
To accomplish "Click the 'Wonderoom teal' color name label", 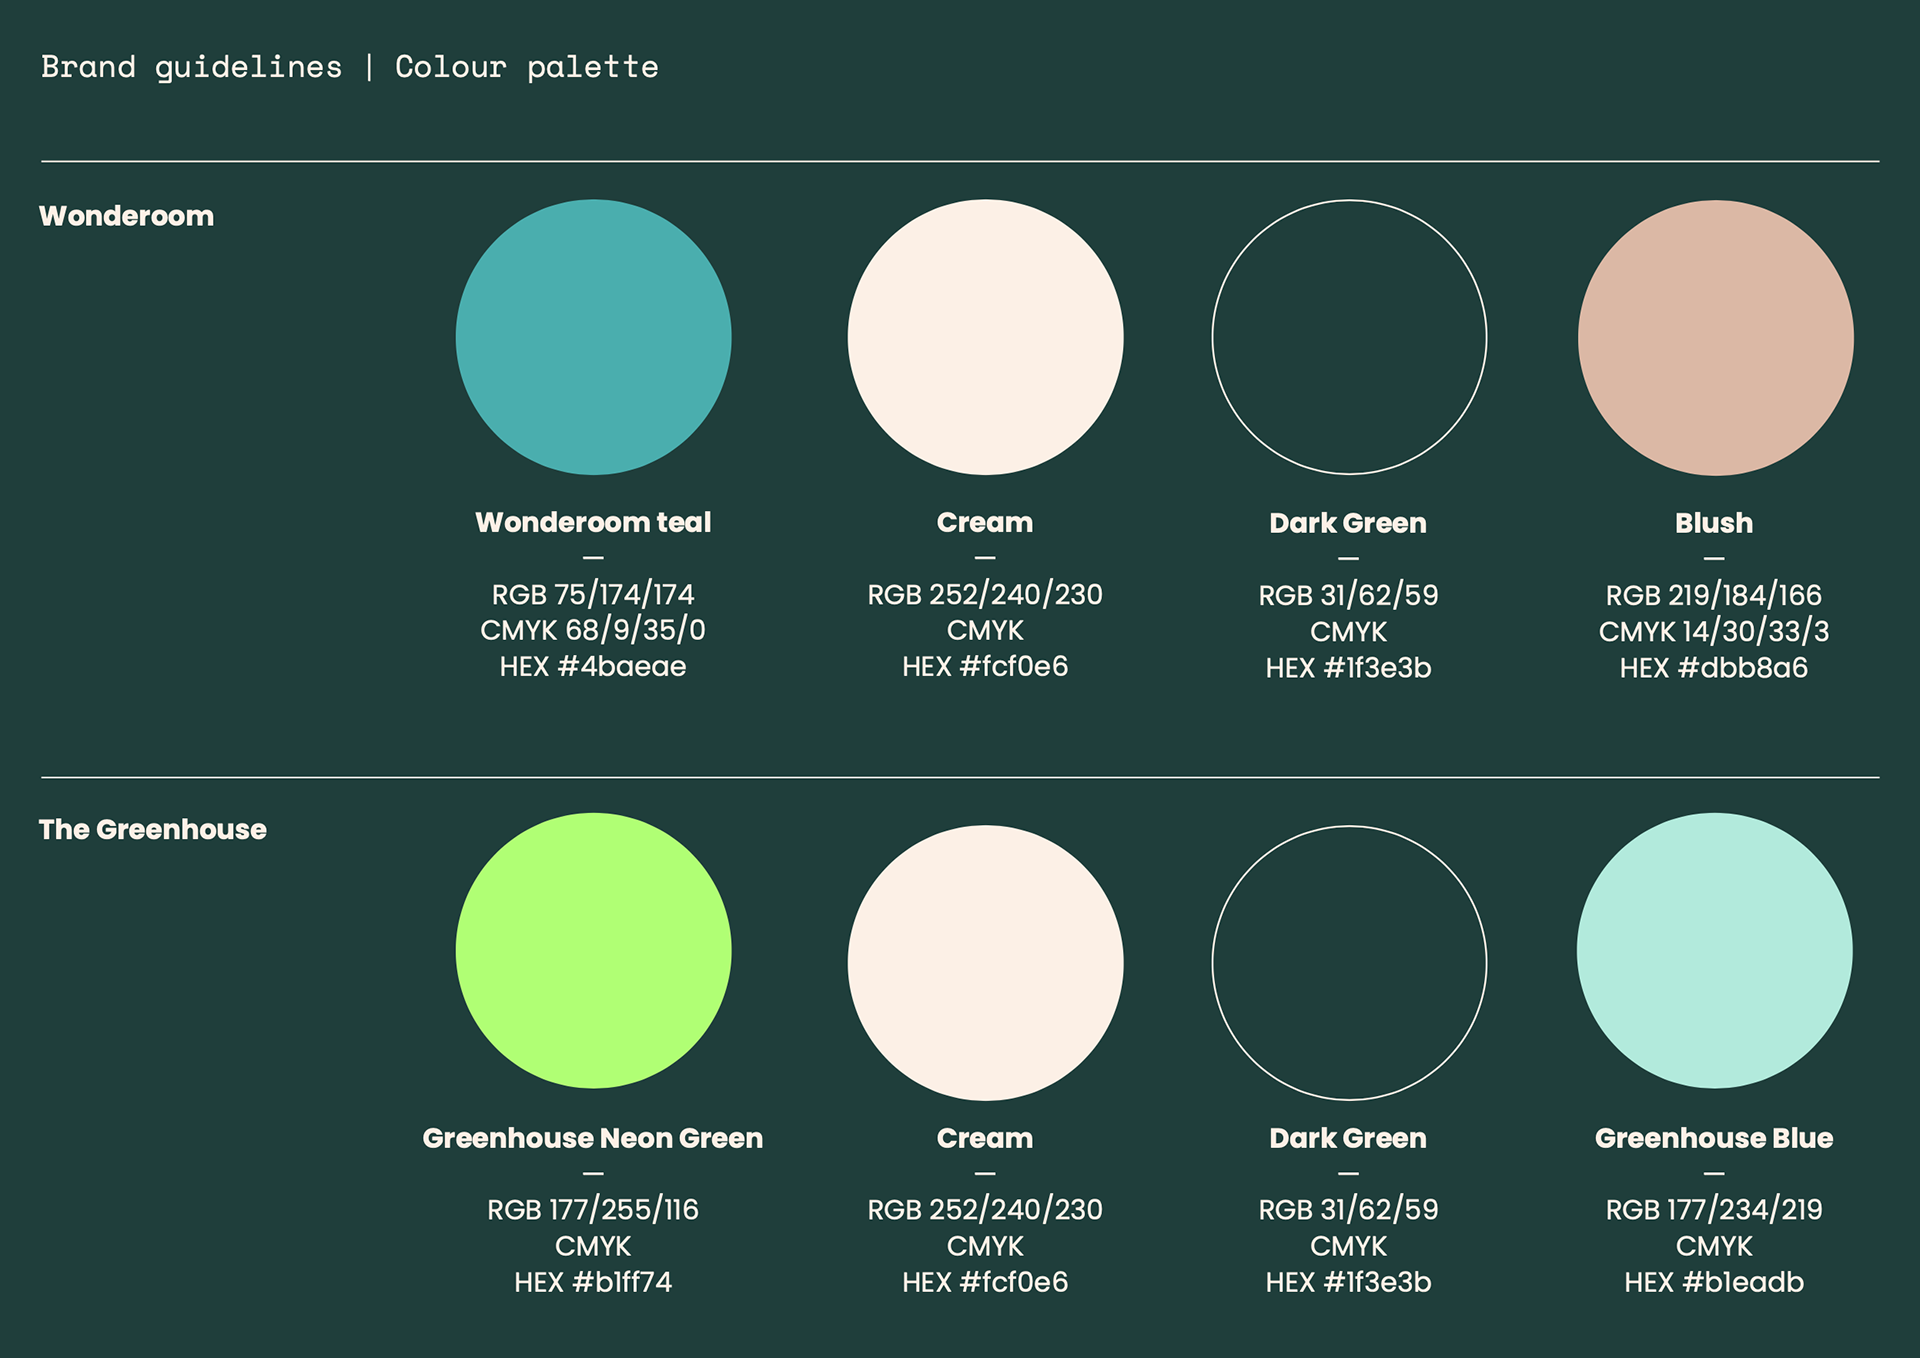I will [x=593, y=522].
